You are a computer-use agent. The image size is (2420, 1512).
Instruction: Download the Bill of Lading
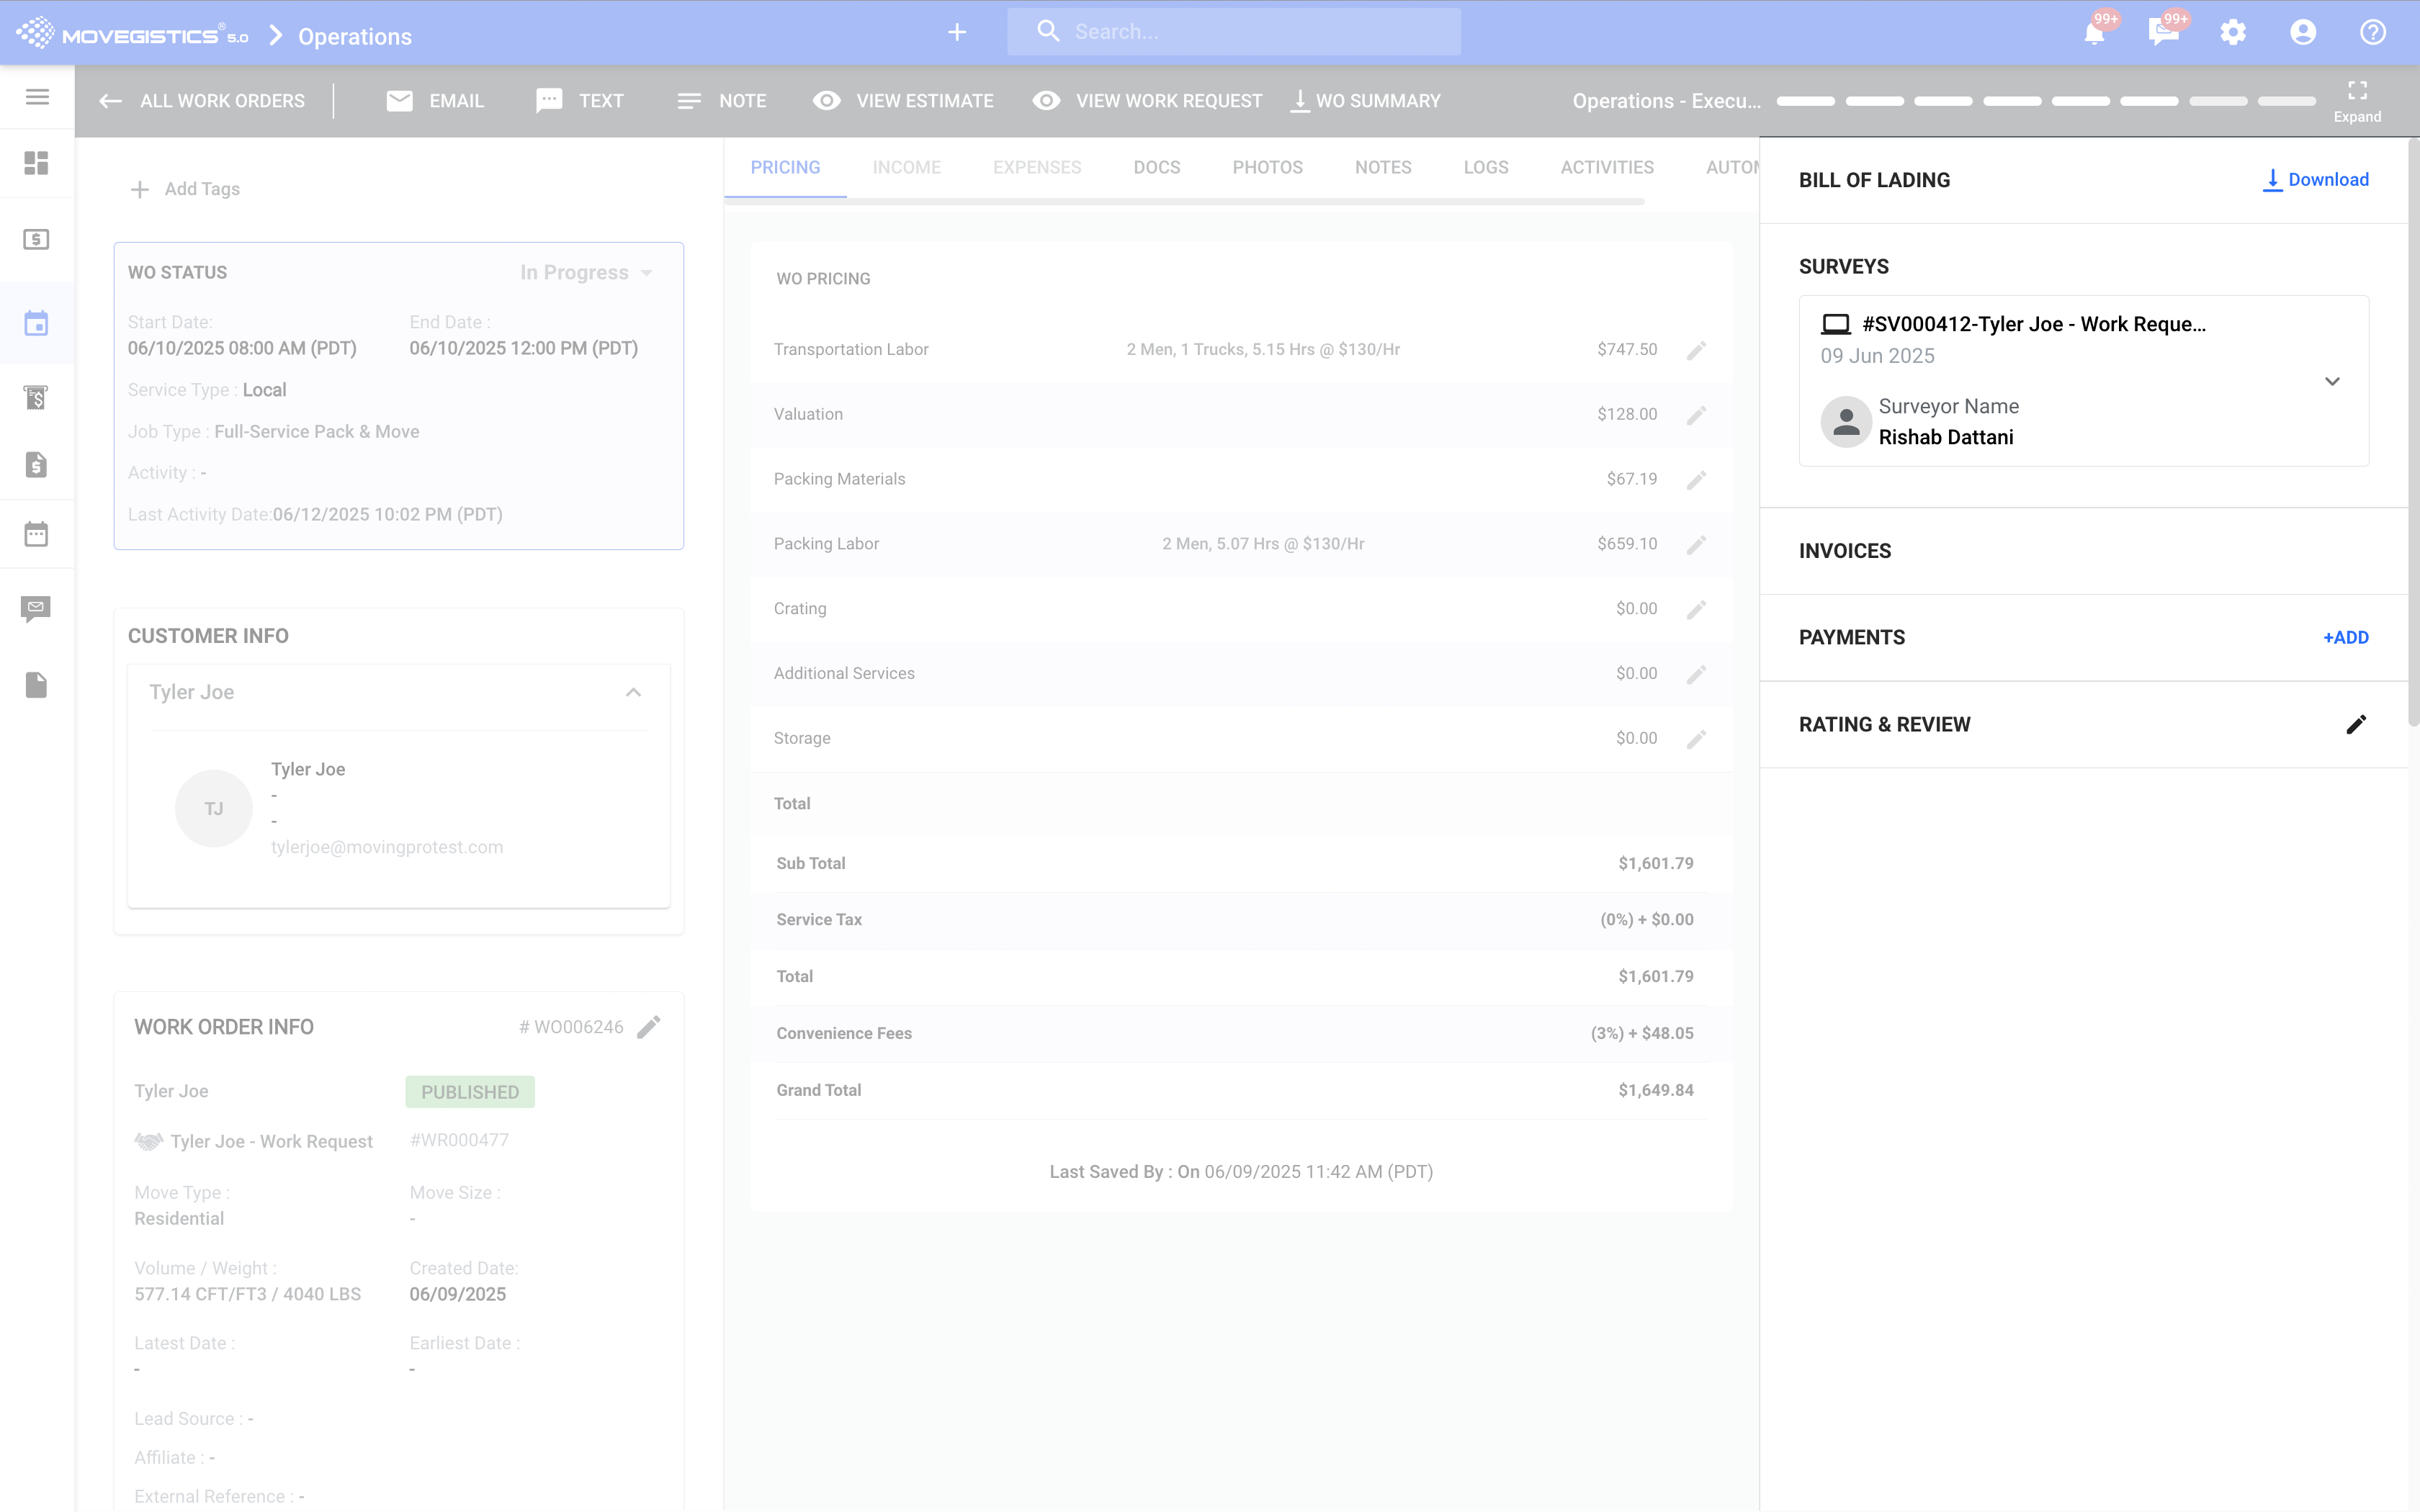2316,180
